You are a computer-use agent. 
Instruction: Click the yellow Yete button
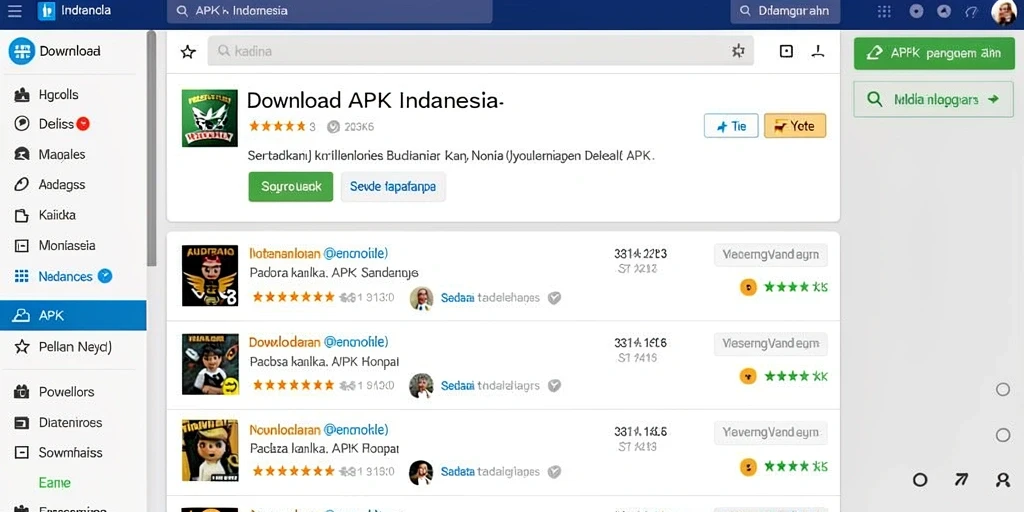795,126
